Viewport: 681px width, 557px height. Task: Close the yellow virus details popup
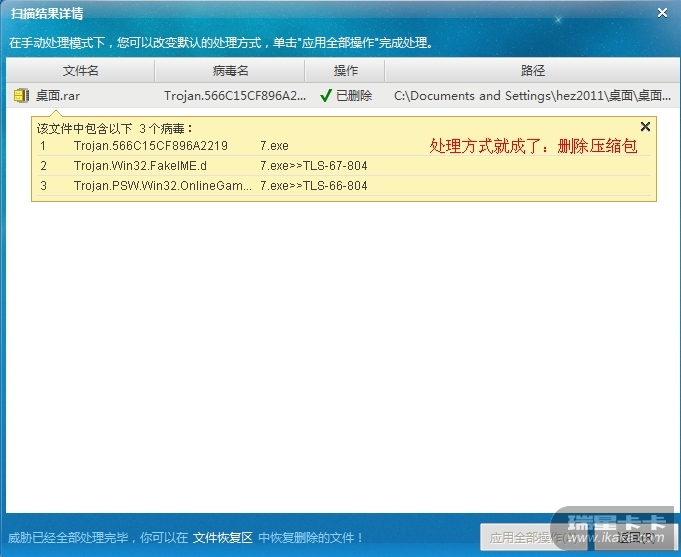pos(645,126)
